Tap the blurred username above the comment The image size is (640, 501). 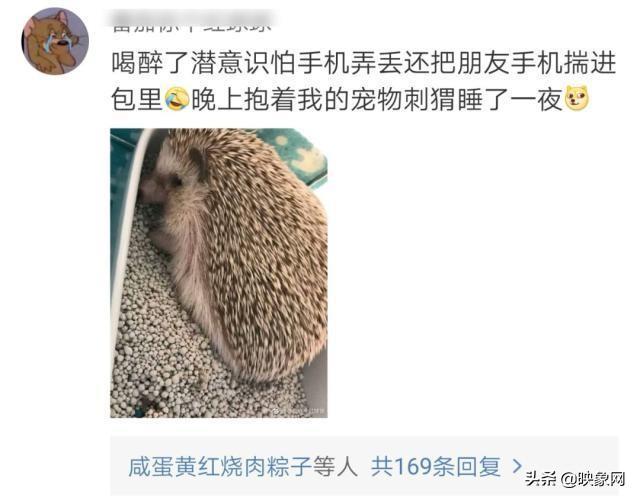pos(191,22)
